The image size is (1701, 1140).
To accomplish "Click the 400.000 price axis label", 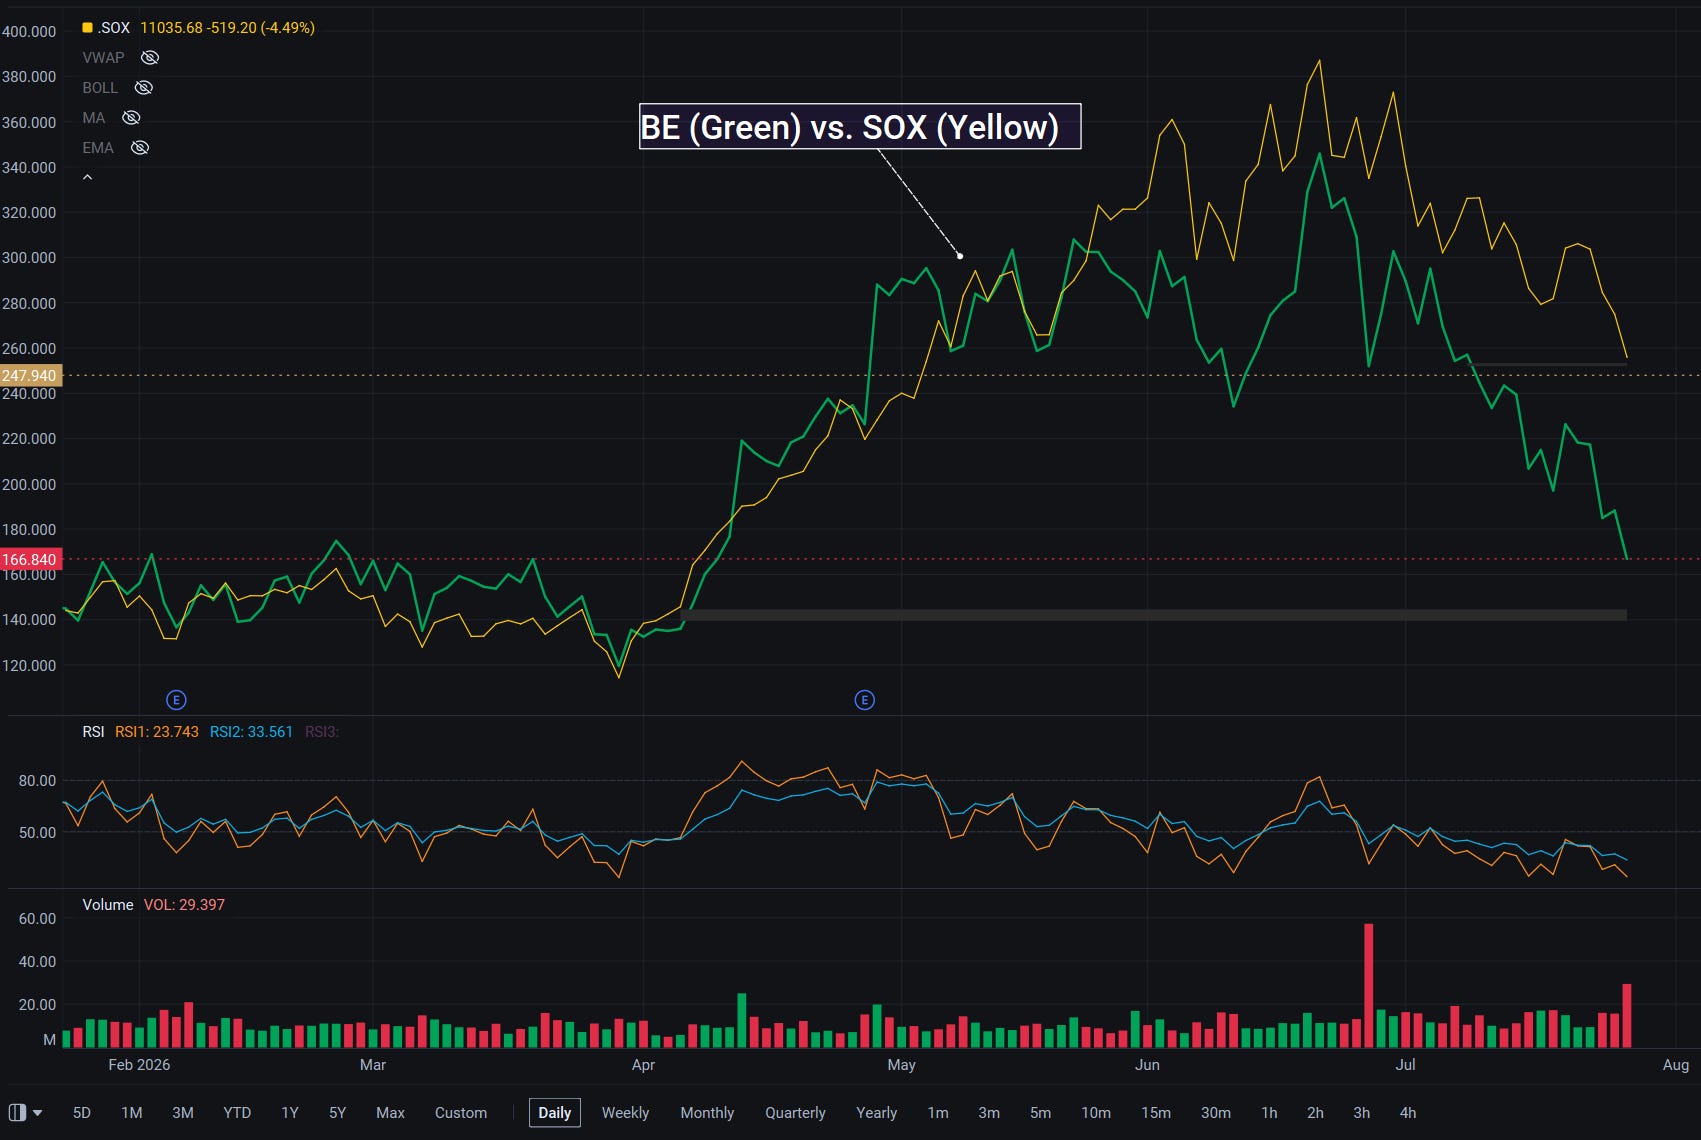I will 29,32.
